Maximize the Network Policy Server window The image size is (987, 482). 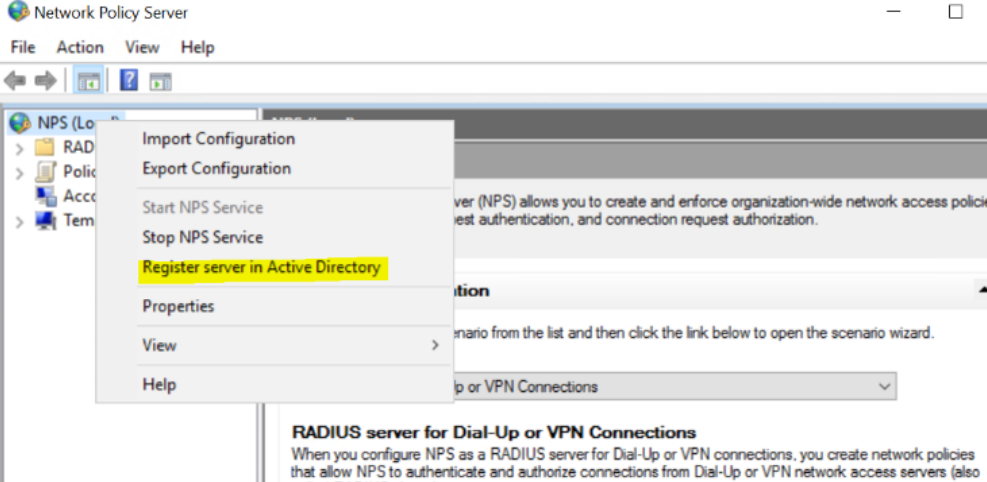(x=956, y=11)
